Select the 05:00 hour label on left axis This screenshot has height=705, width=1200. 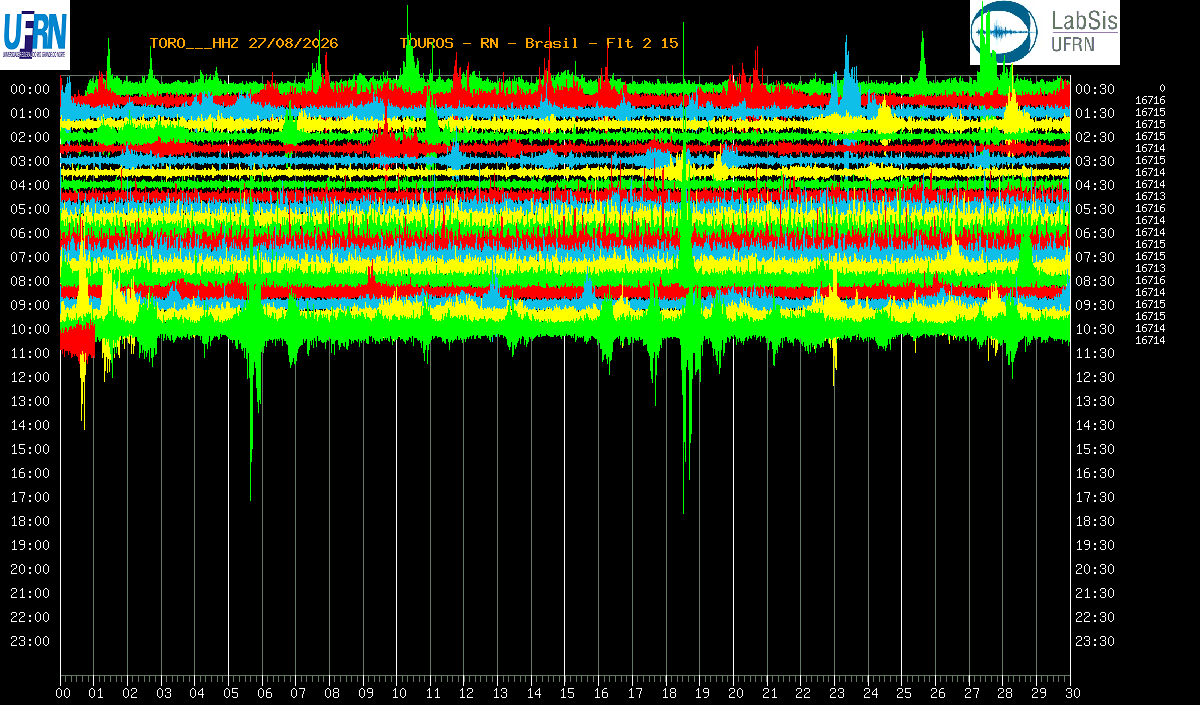pos(30,209)
